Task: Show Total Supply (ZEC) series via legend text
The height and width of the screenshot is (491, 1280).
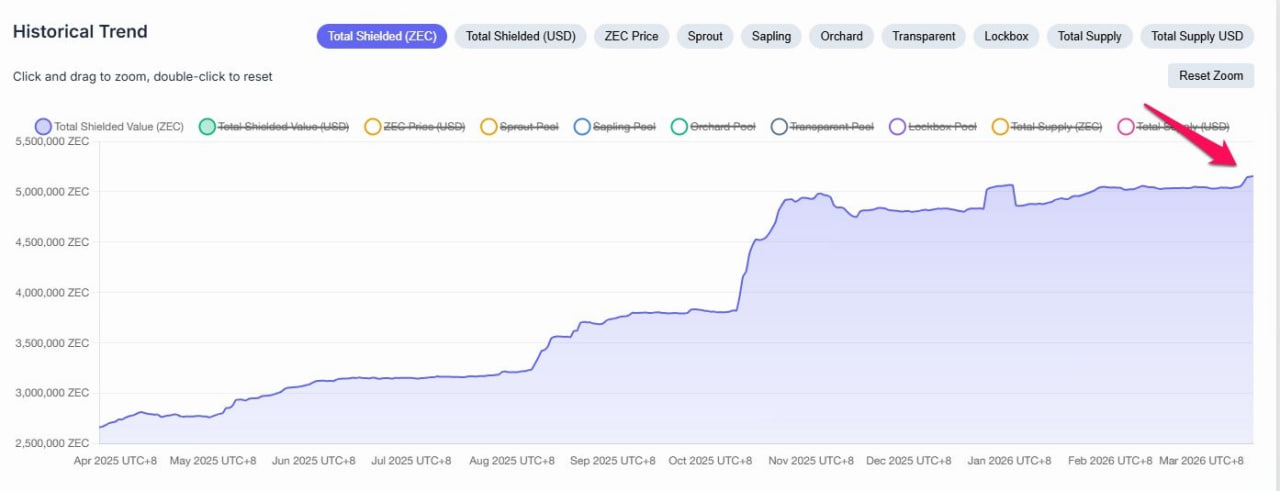Action: point(1056,127)
